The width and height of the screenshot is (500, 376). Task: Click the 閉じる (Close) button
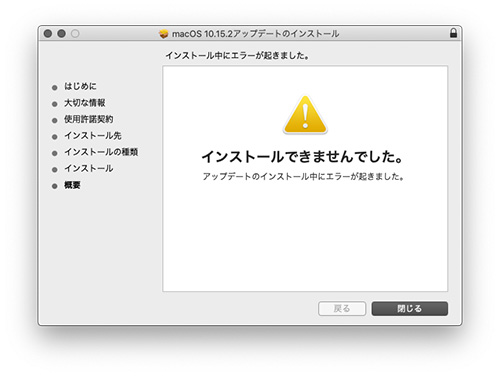point(410,309)
